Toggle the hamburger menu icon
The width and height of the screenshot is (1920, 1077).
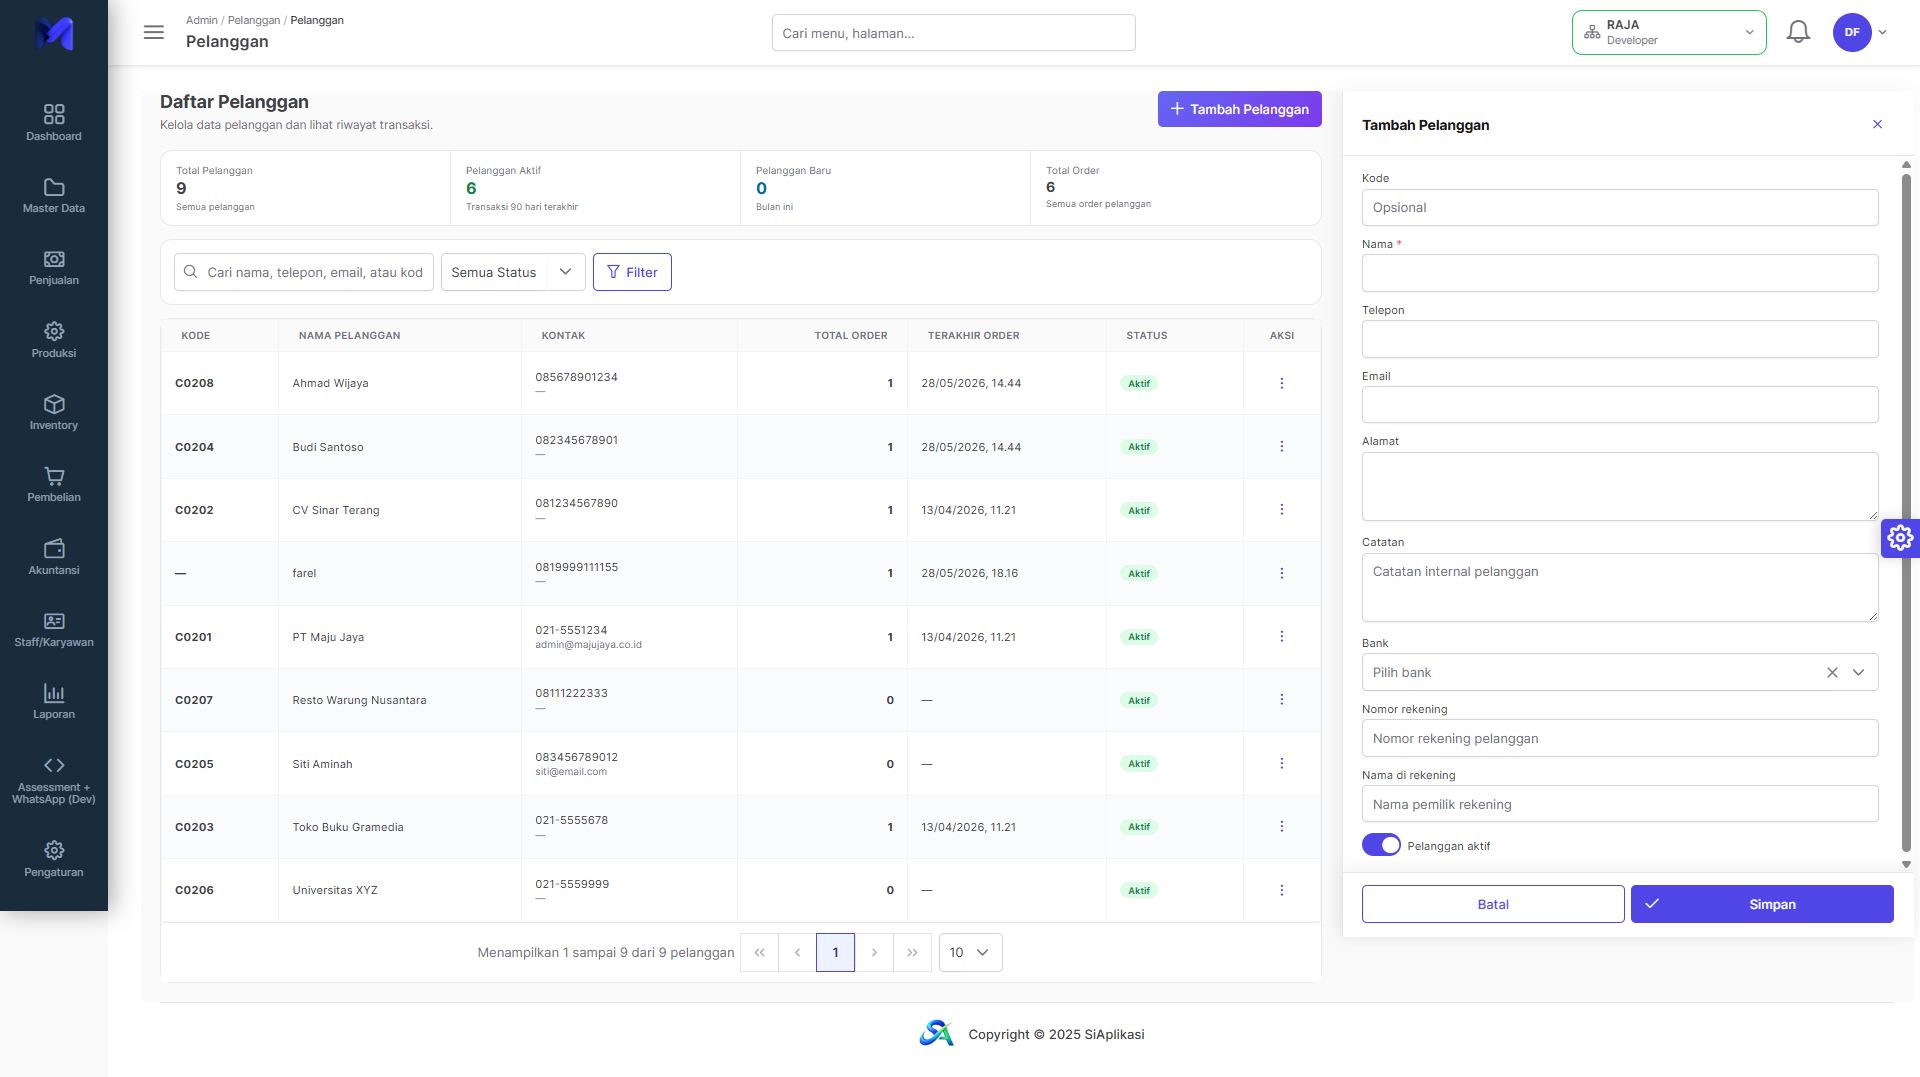154,32
